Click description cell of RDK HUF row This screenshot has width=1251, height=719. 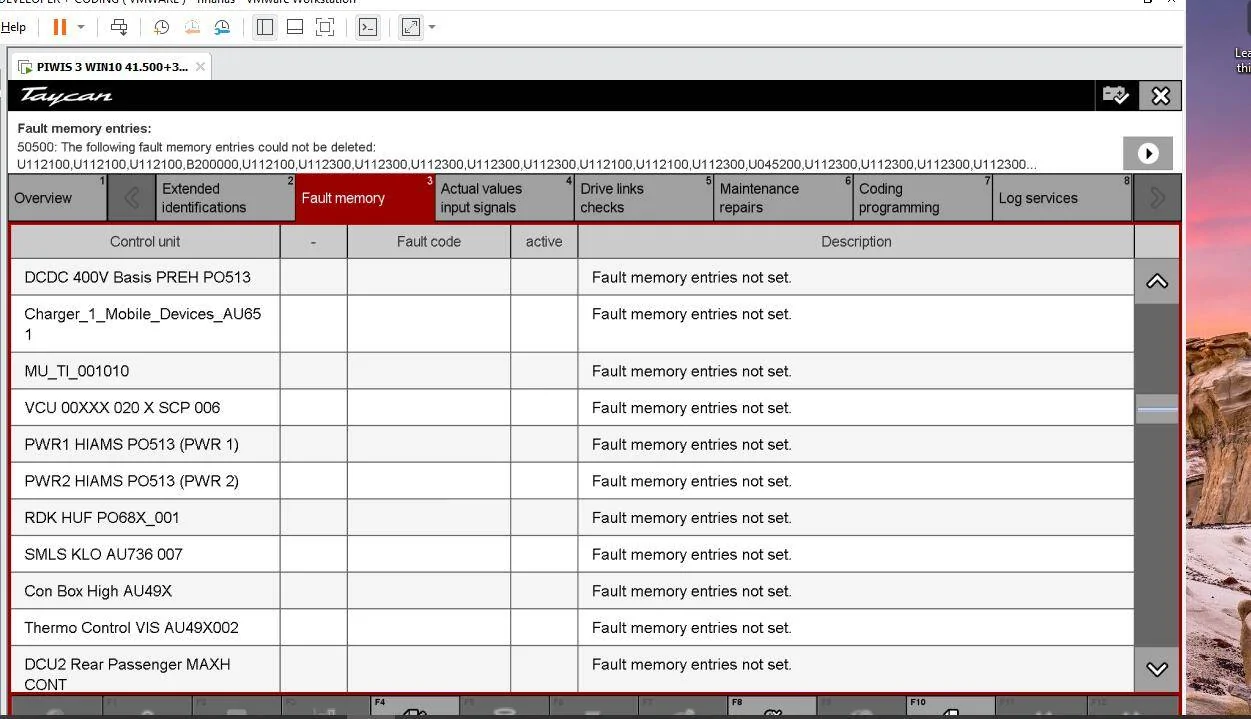pyautogui.click(x=856, y=518)
